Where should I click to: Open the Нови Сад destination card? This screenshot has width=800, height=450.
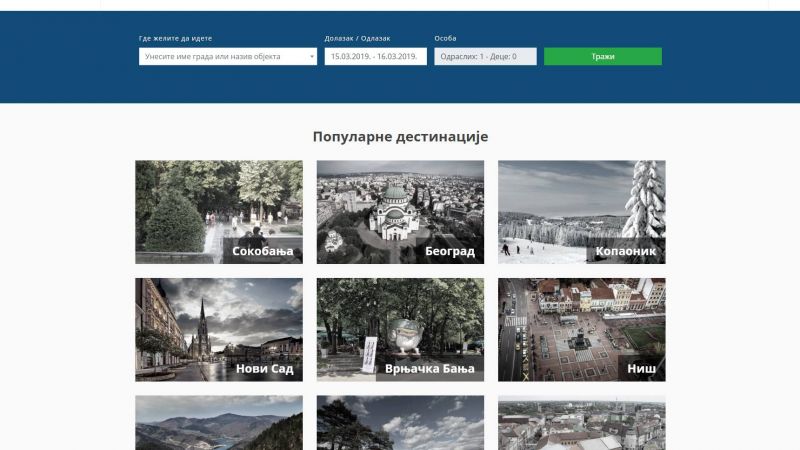coord(219,330)
